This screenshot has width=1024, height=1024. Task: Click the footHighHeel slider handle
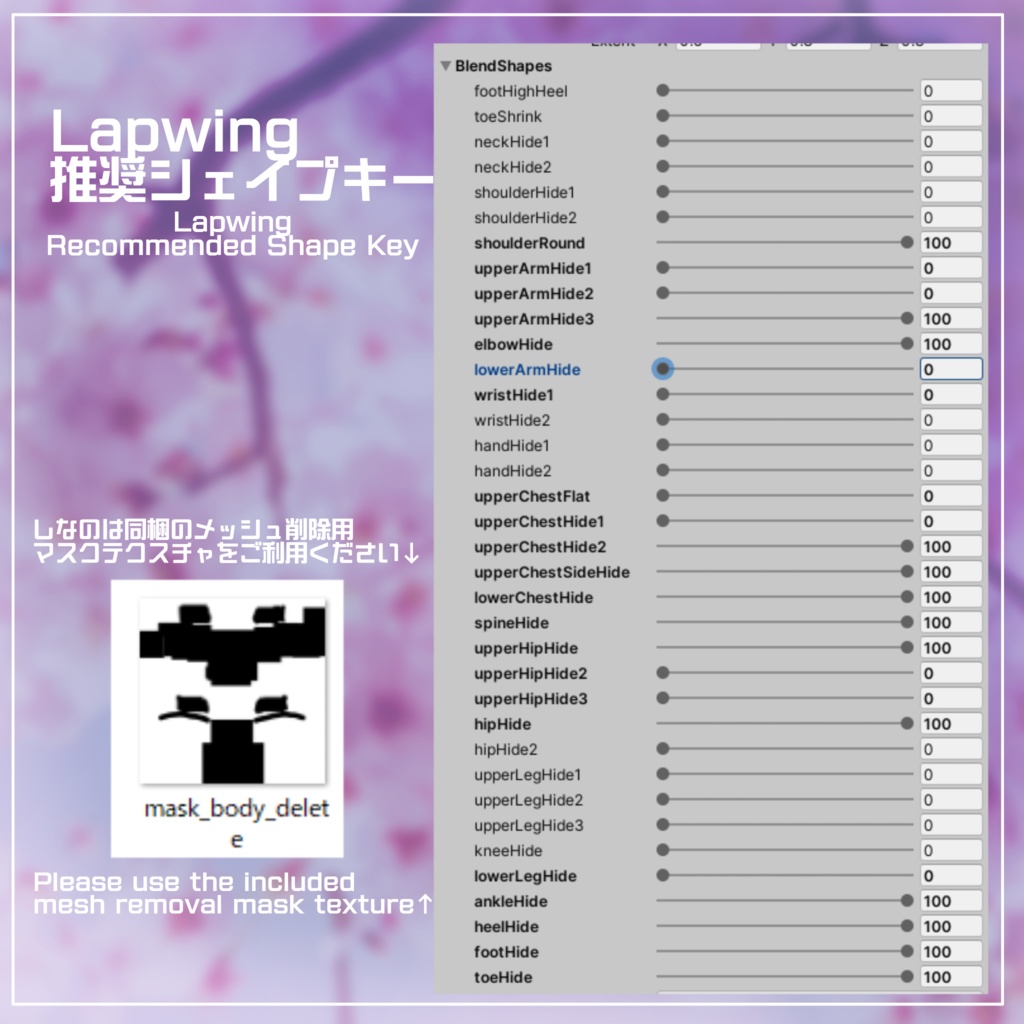pos(661,91)
